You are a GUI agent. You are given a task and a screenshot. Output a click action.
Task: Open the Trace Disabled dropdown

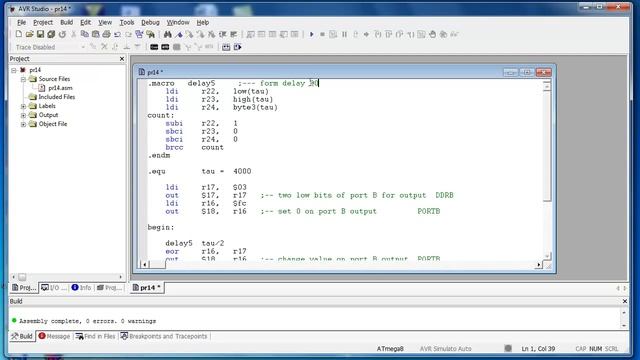83,47
